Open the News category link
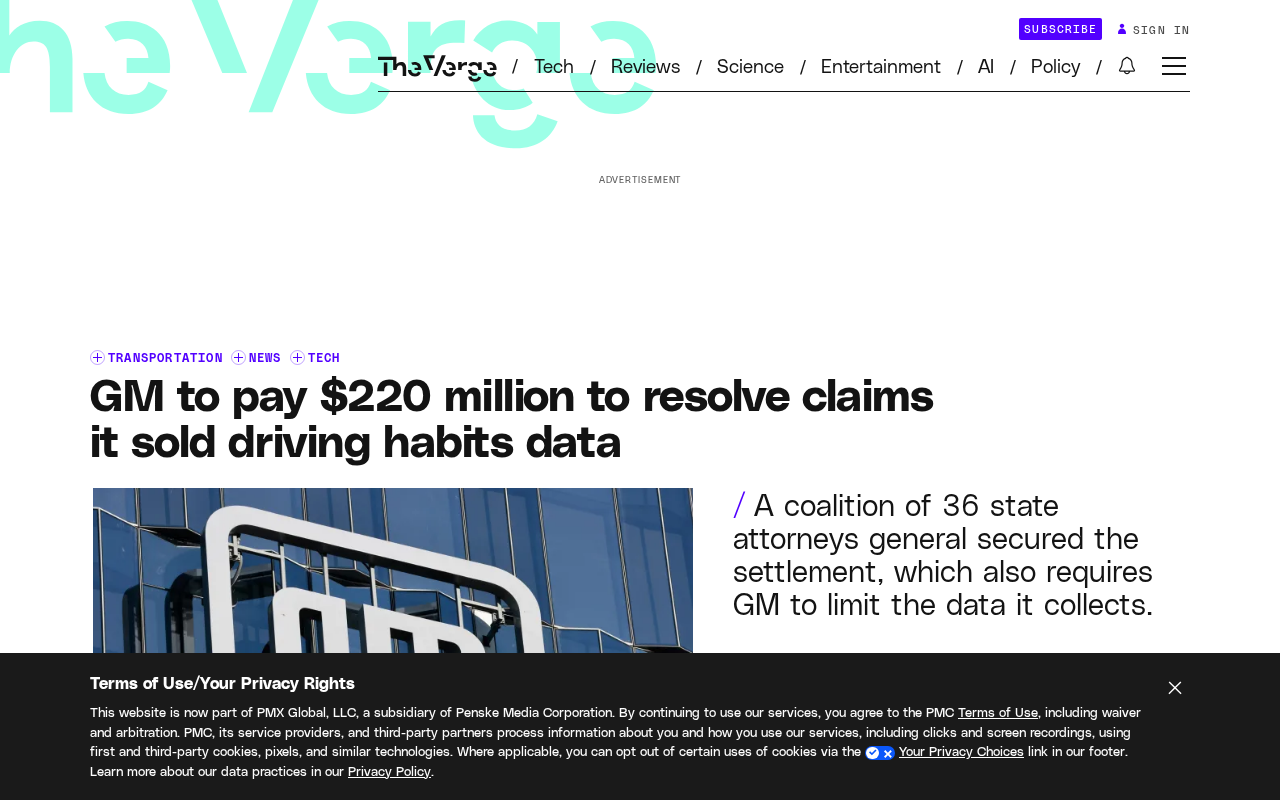 pyautogui.click(x=265, y=358)
